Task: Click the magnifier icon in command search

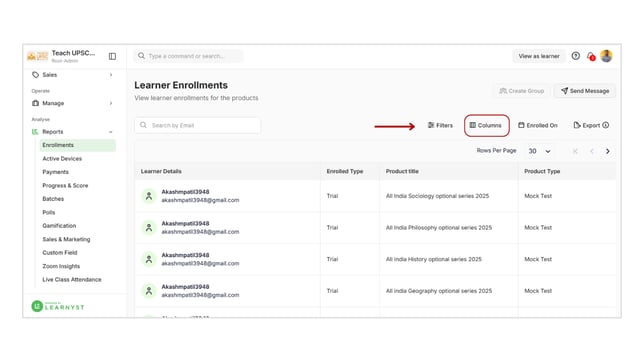Action: click(141, 55)
